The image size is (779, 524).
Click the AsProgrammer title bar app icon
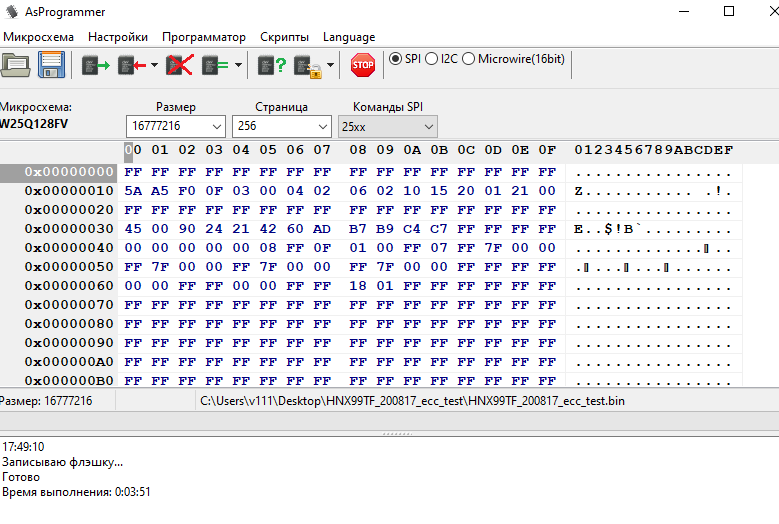pos(11,11)
